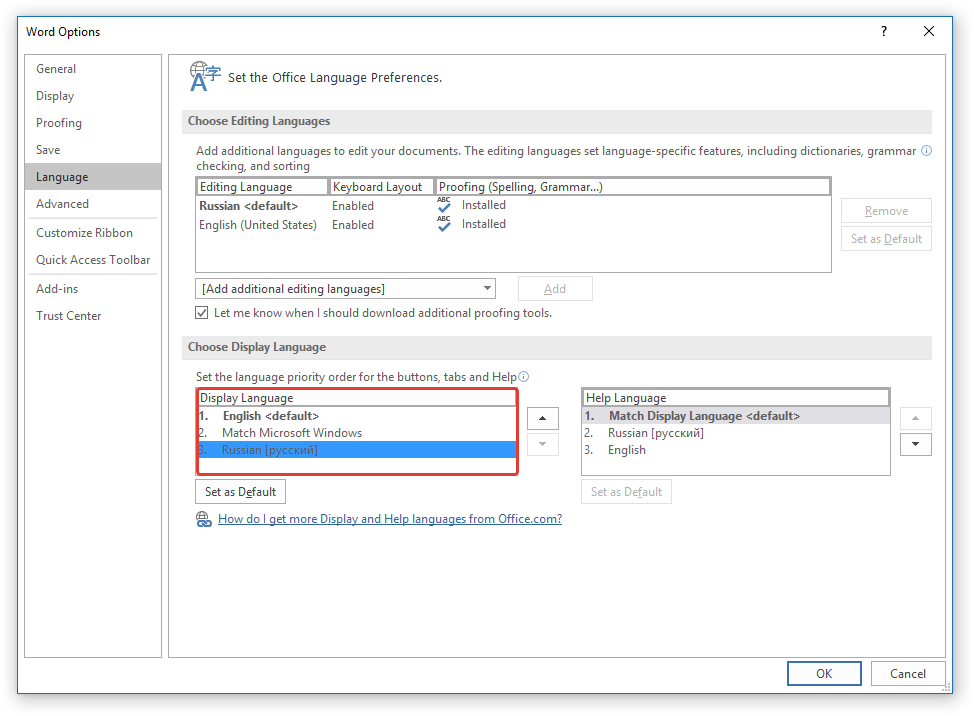974x716 pixels.
Task: Move display language up with arrow button
Action: pyautogui.click(x=543, y=419)
